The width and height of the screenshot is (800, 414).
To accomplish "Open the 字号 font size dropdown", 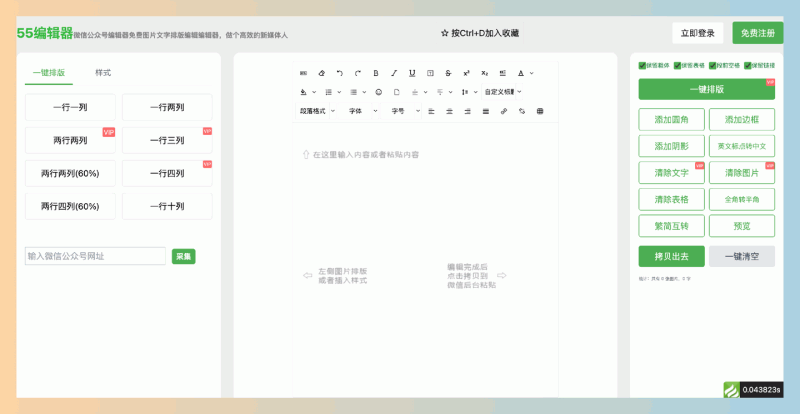I will [x=401, y=111].
